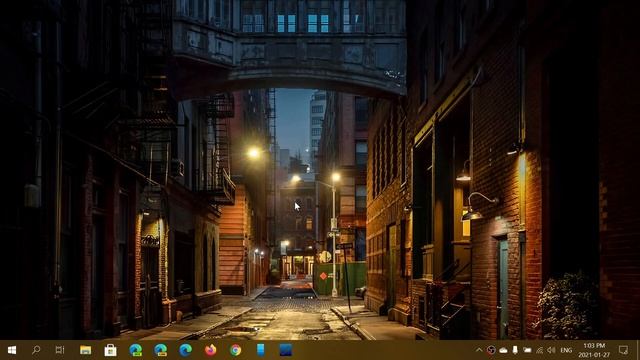This screenshot has height=360, width=640.
Task: Open the Microsoft Store taskbar icon
Action: [111, 350]
